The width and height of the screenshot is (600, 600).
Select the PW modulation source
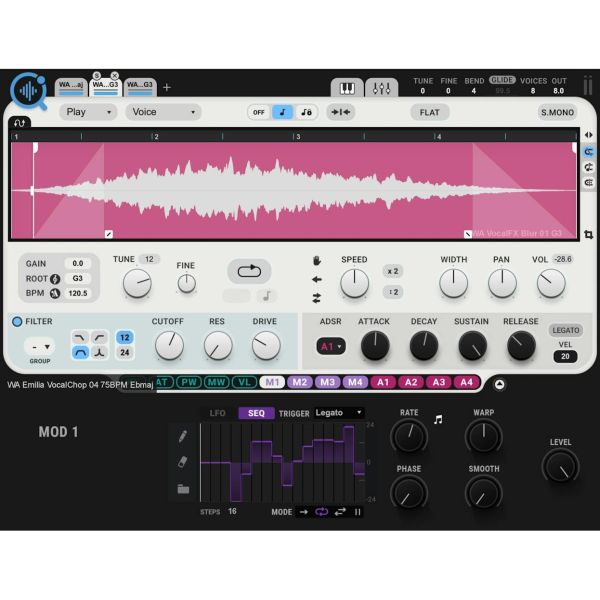click(x=189, y=382)
